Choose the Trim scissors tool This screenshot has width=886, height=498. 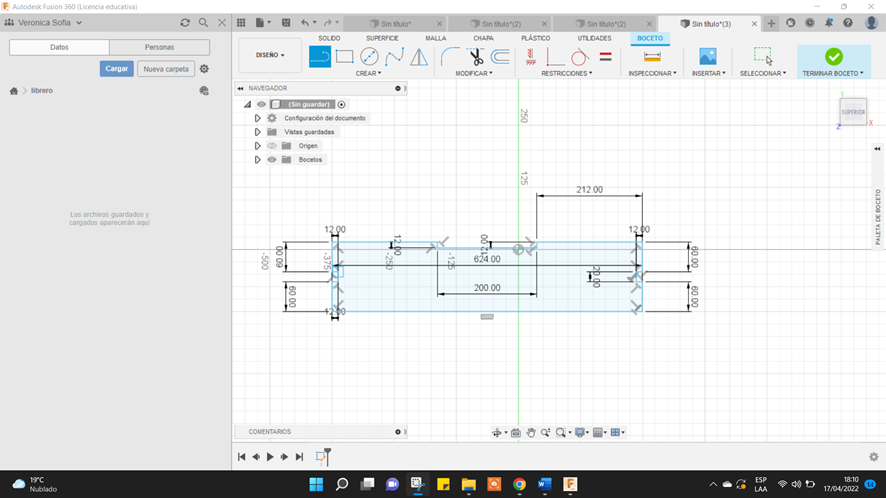pos(476,57)
